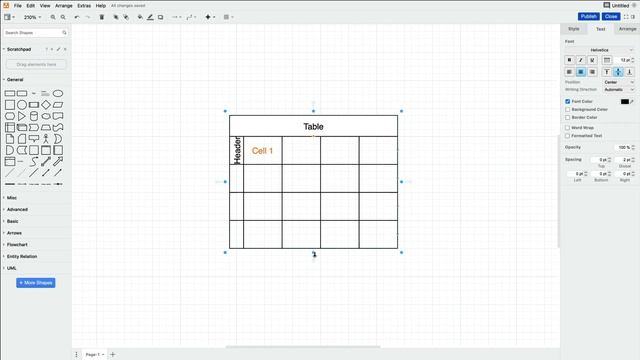The height and width of the screenshot is (360, 640).
Task: Enable the Border Color checkbox
Action: click(x=568, y=118)
